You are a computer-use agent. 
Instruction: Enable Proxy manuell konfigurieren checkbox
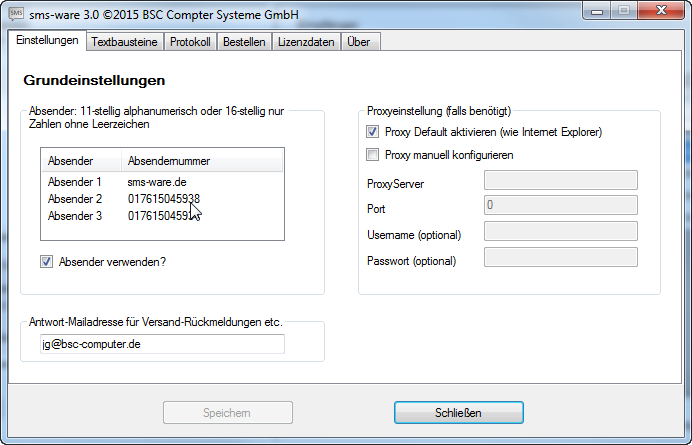point(372,155)
